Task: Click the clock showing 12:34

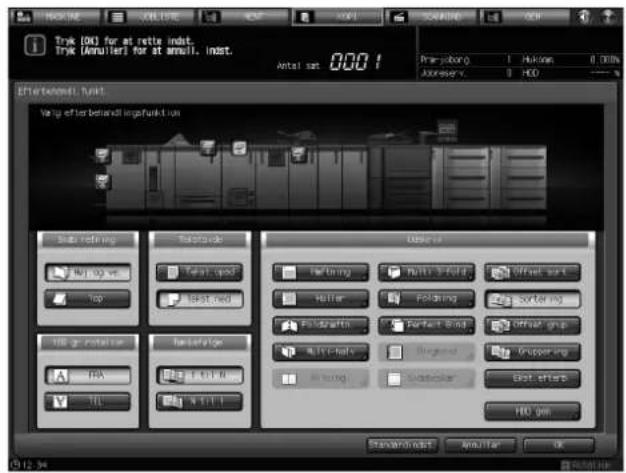Action: (x=29, y=465)
